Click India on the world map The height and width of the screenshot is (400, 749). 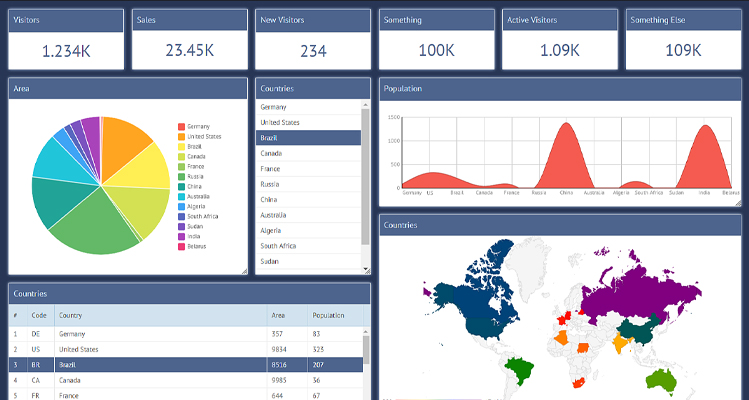tap(620, 343)
